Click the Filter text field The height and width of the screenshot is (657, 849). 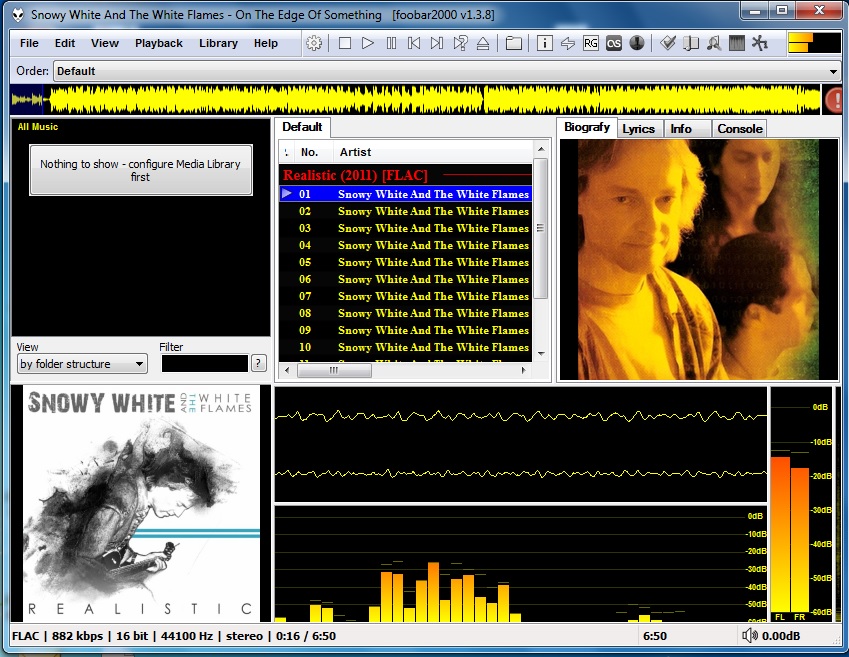[x=205, y=363]
